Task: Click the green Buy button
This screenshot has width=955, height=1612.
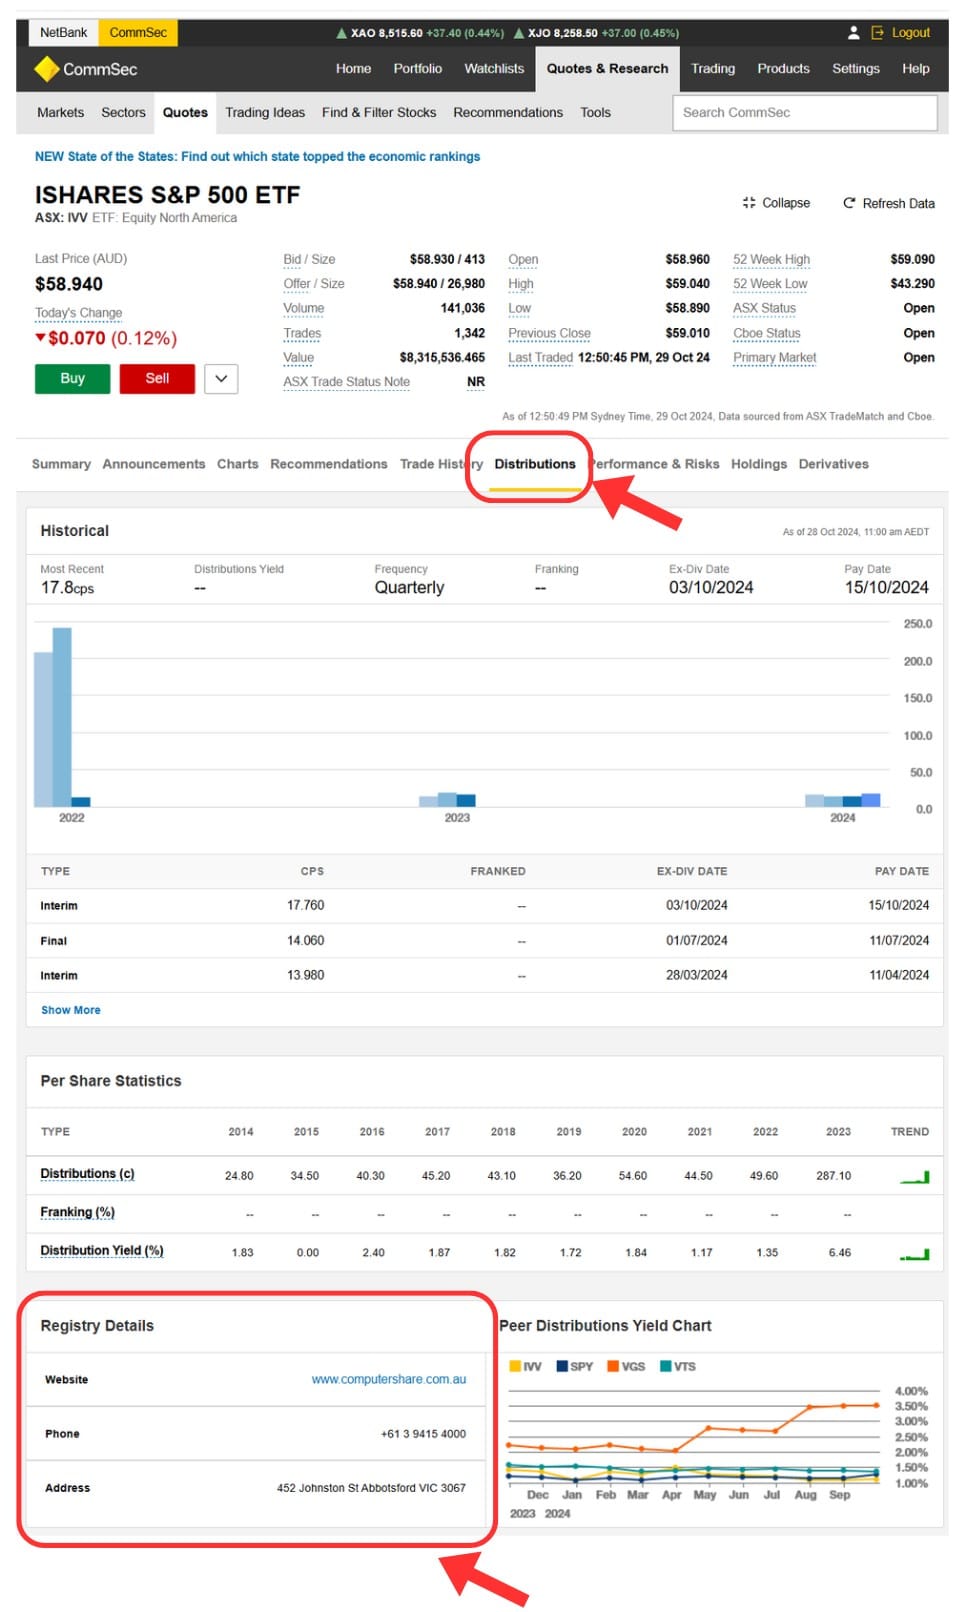Action: (72, 379)
